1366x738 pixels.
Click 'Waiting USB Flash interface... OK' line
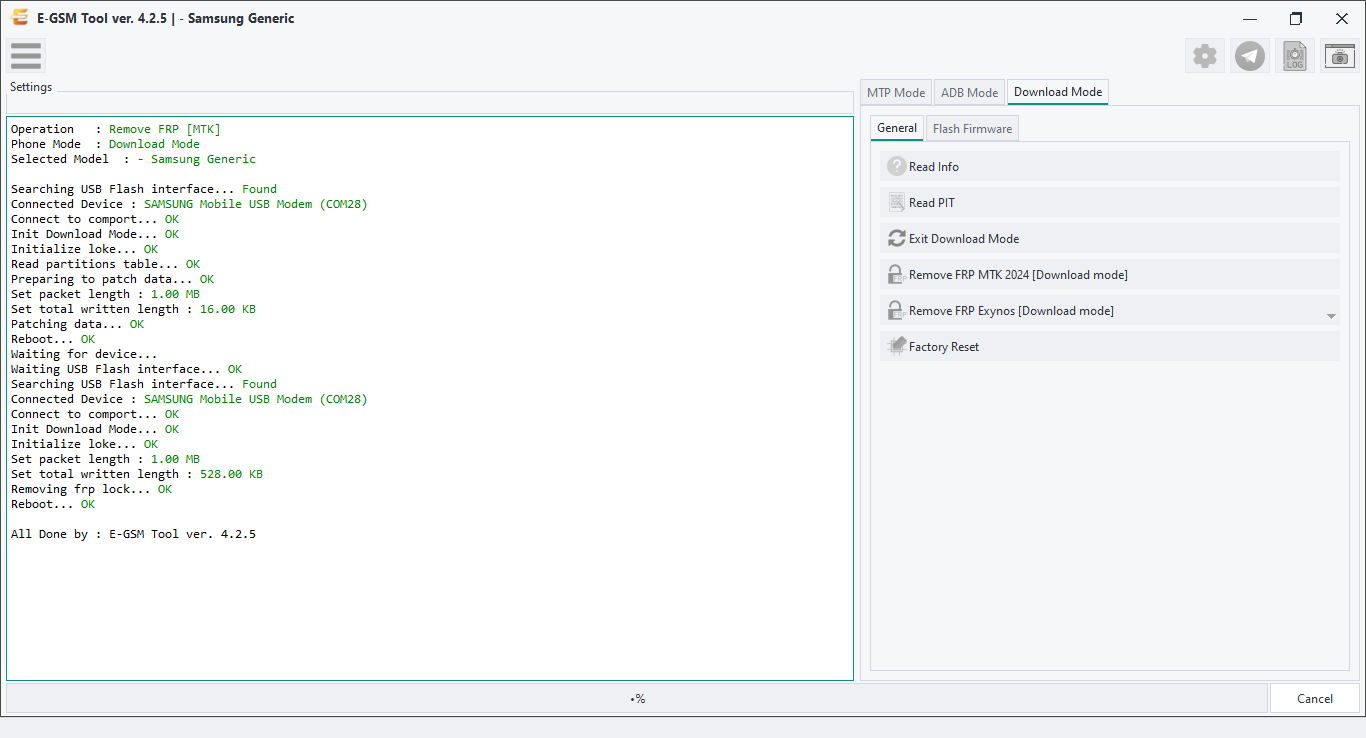tap(126, 369)
